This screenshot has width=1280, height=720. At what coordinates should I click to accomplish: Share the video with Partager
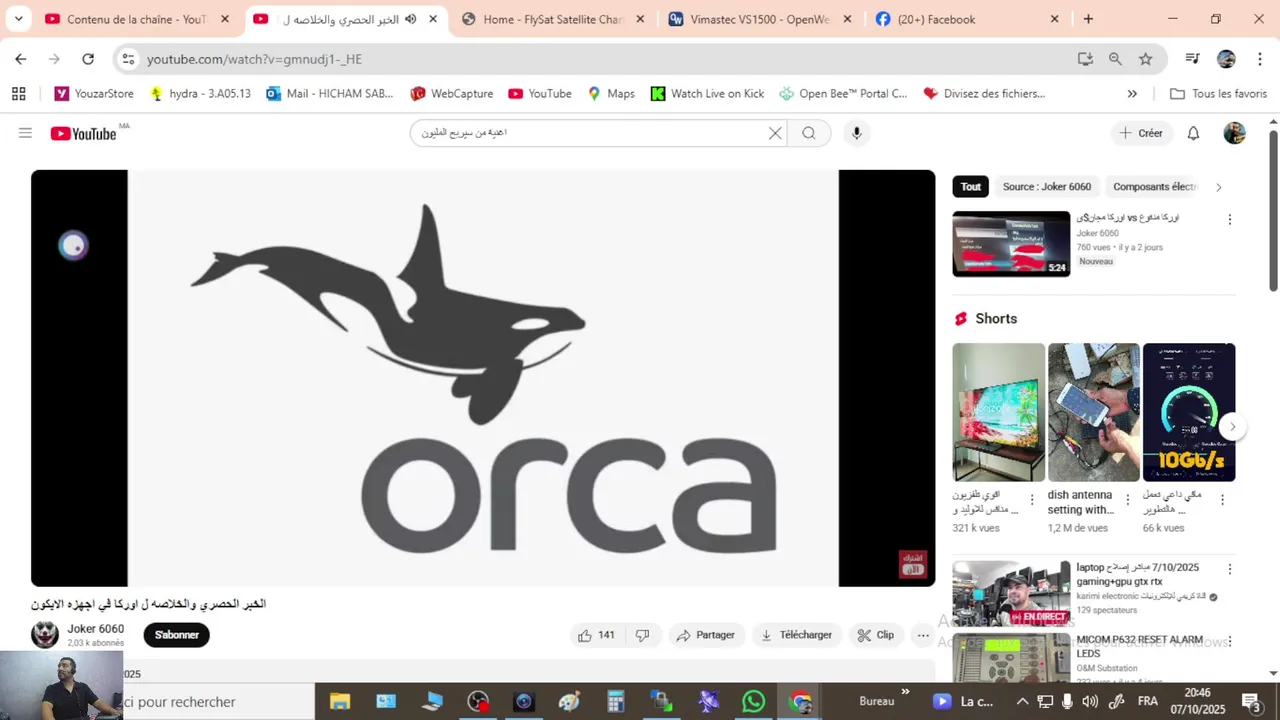706,635
